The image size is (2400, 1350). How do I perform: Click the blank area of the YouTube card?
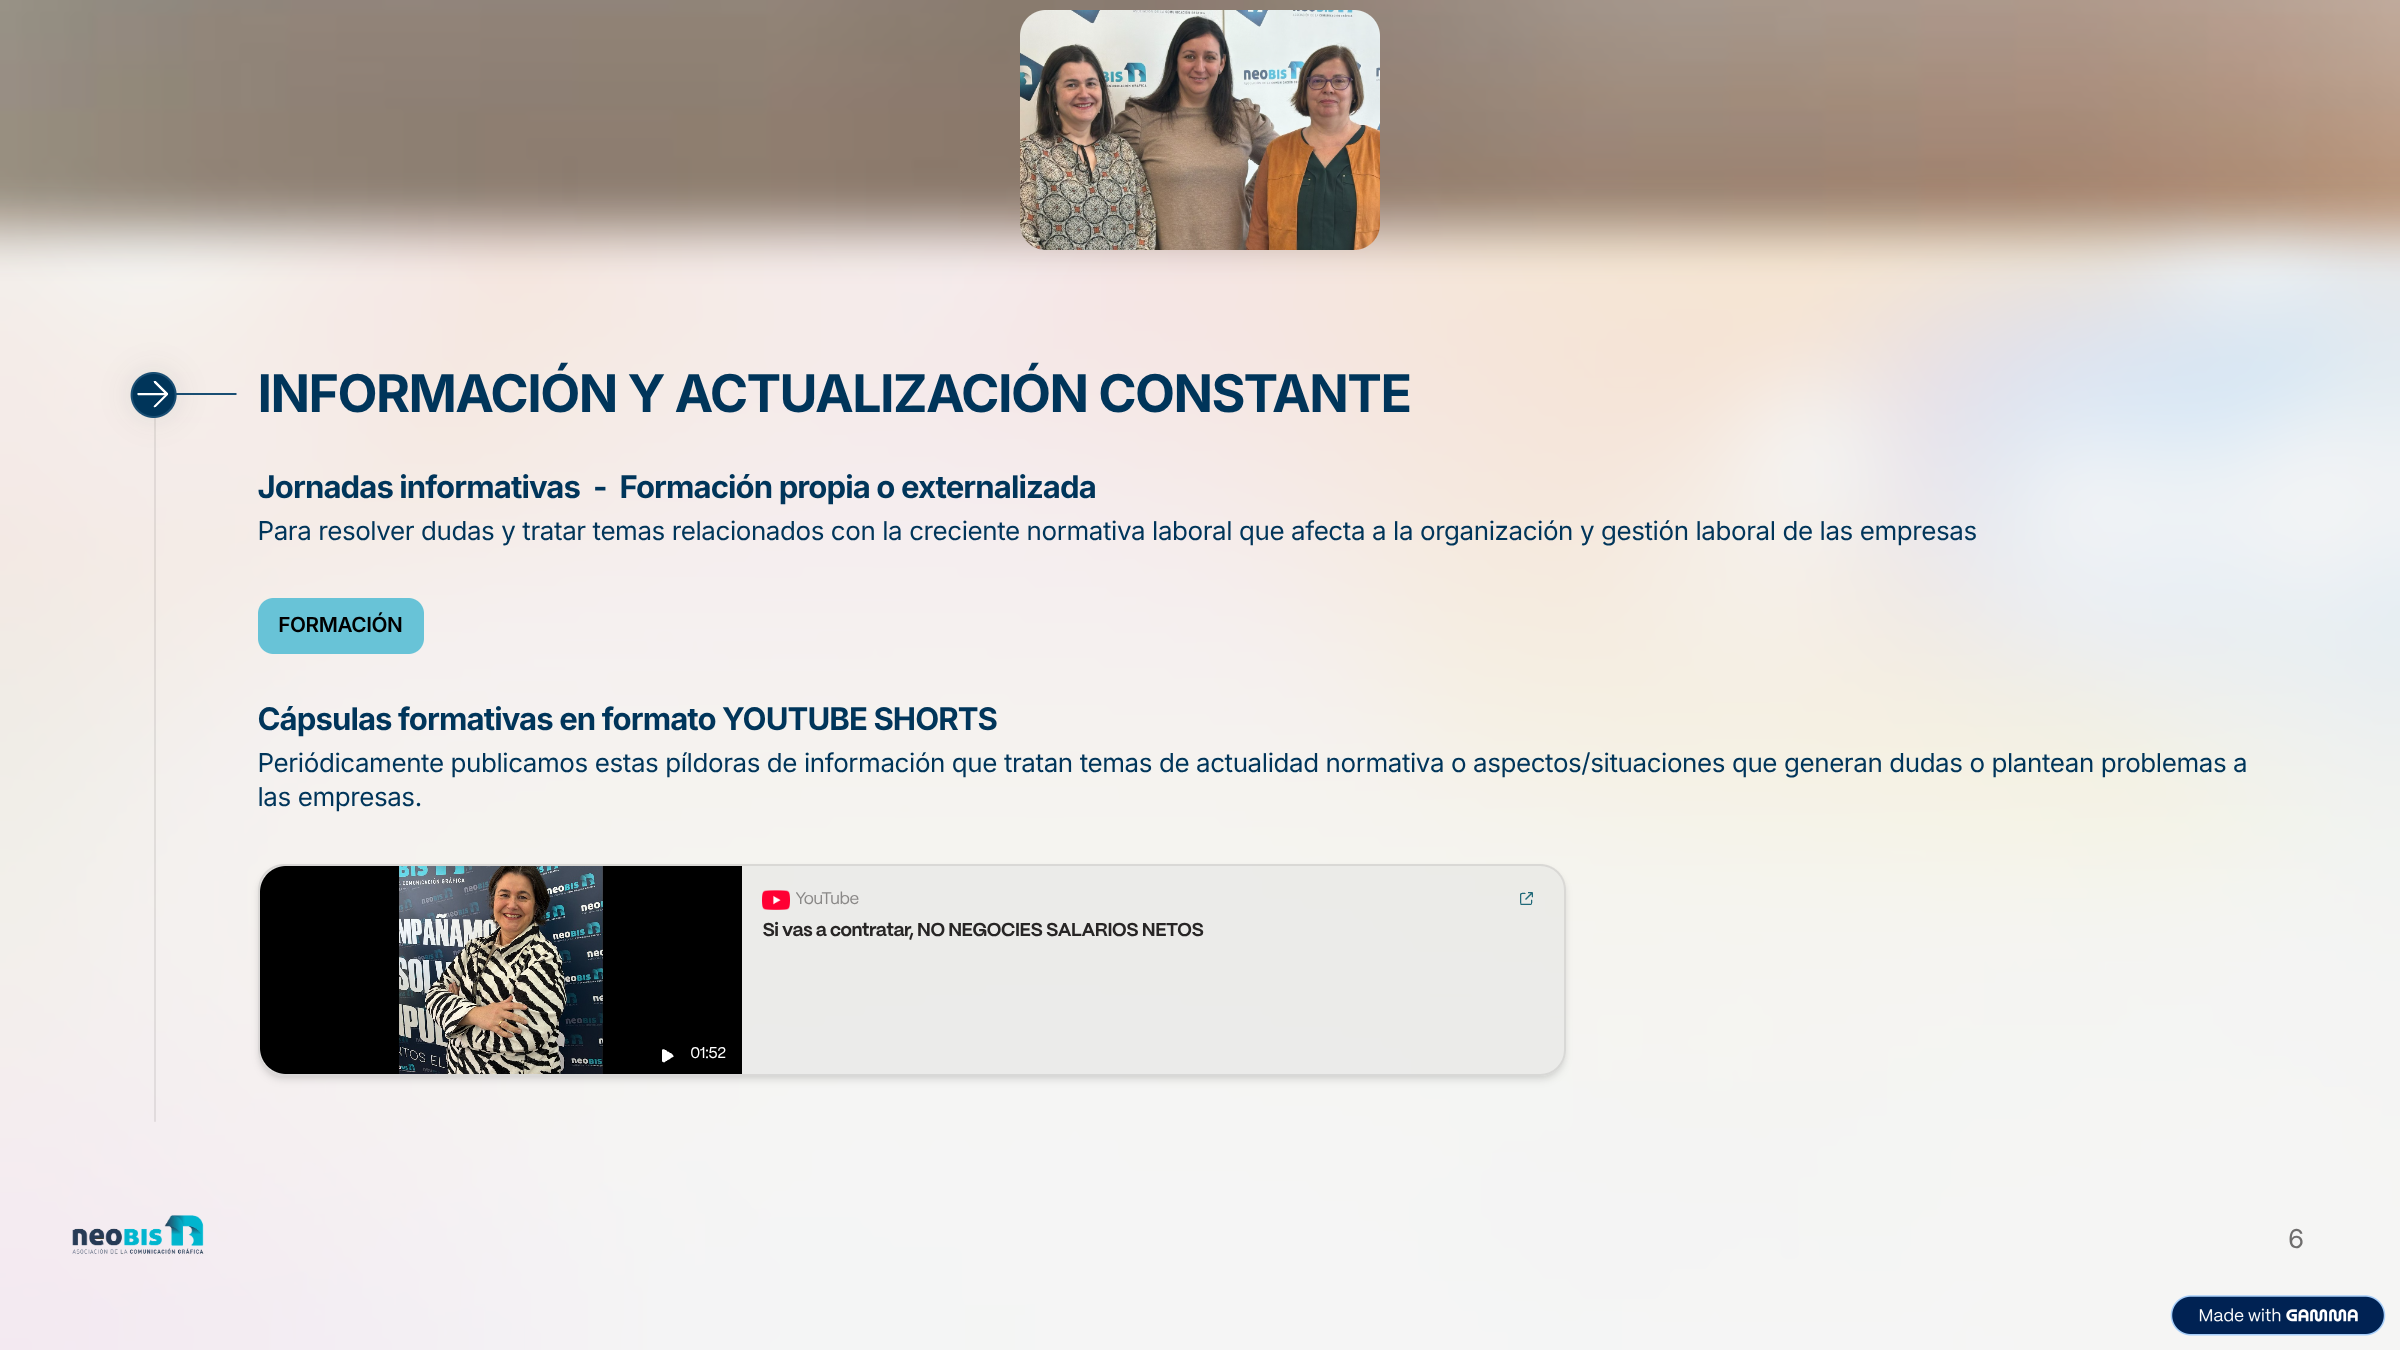[x=1150, y=1010]
